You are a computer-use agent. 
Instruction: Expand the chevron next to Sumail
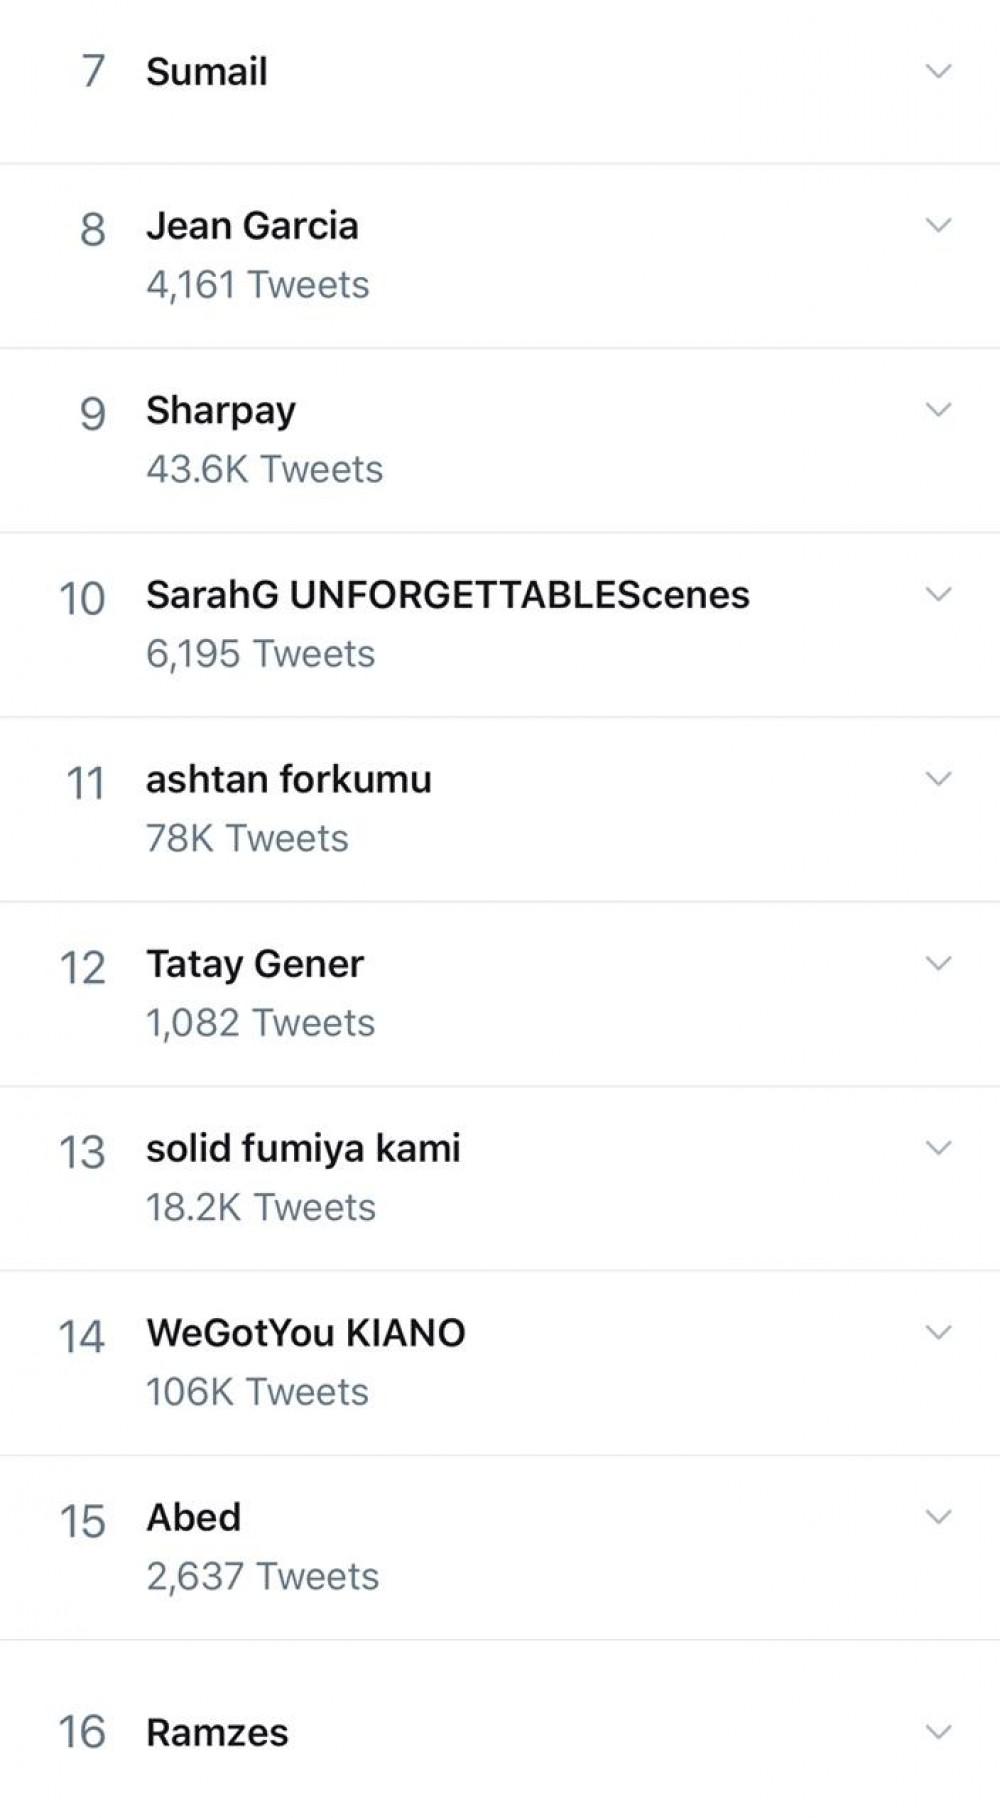click(x=938, y=71)
